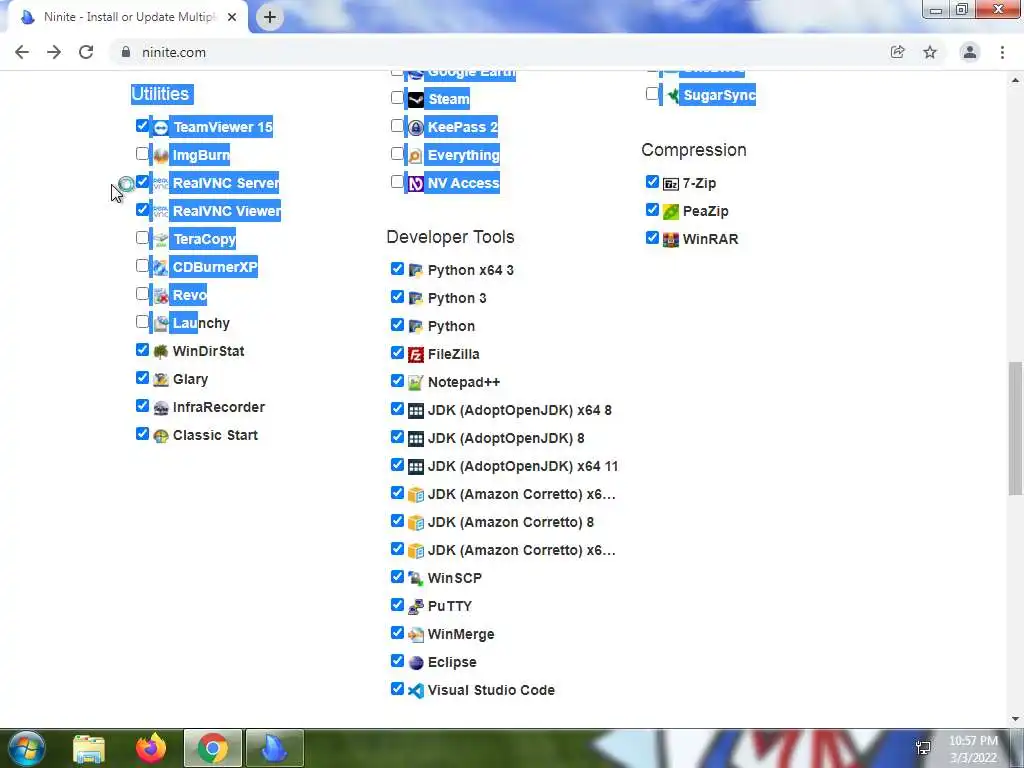Click the Steam app icon
Image resolution: width=1024 pixels, height=768 pixels.
click(x=416, y=99)
